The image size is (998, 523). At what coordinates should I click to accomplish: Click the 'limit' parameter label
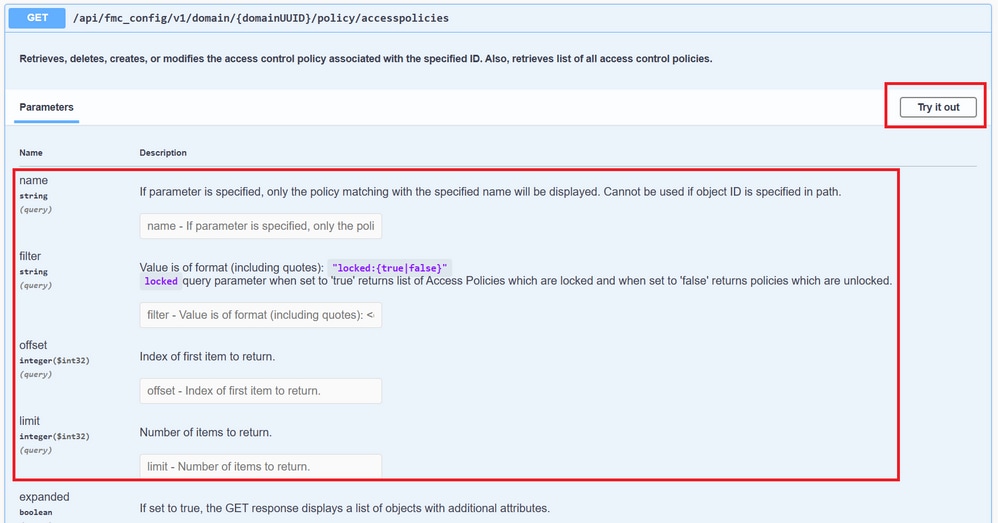[x=29, y=421]
